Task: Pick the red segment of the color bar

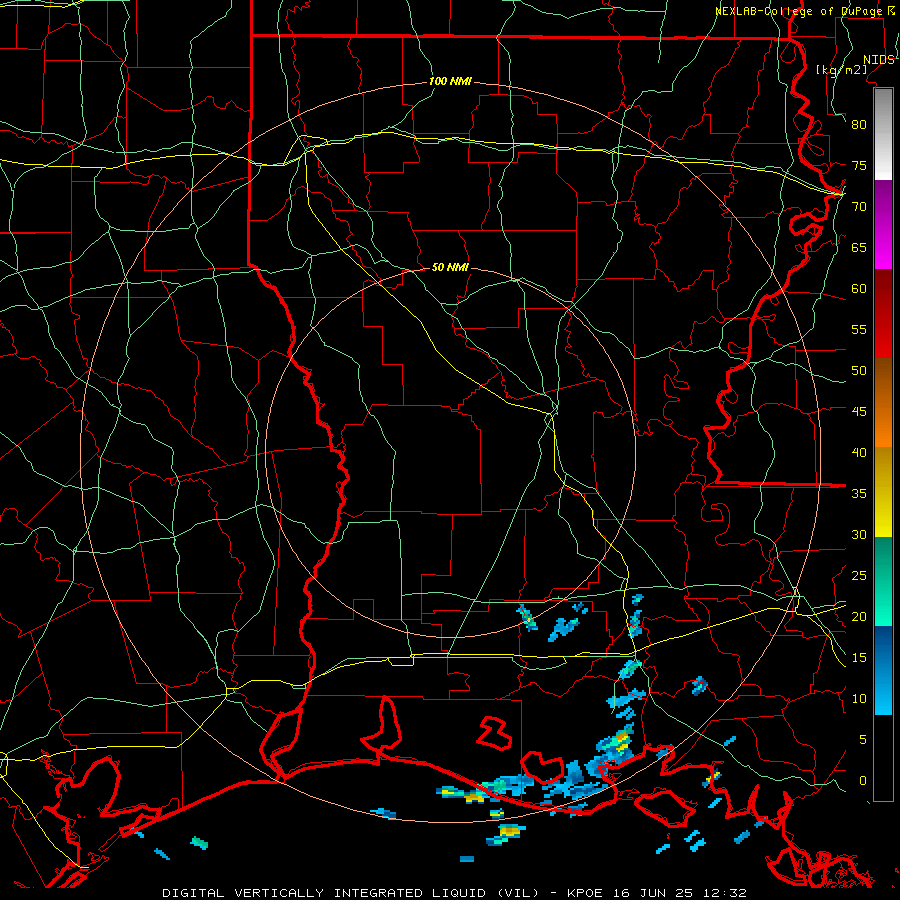Action: click(883, 314)
